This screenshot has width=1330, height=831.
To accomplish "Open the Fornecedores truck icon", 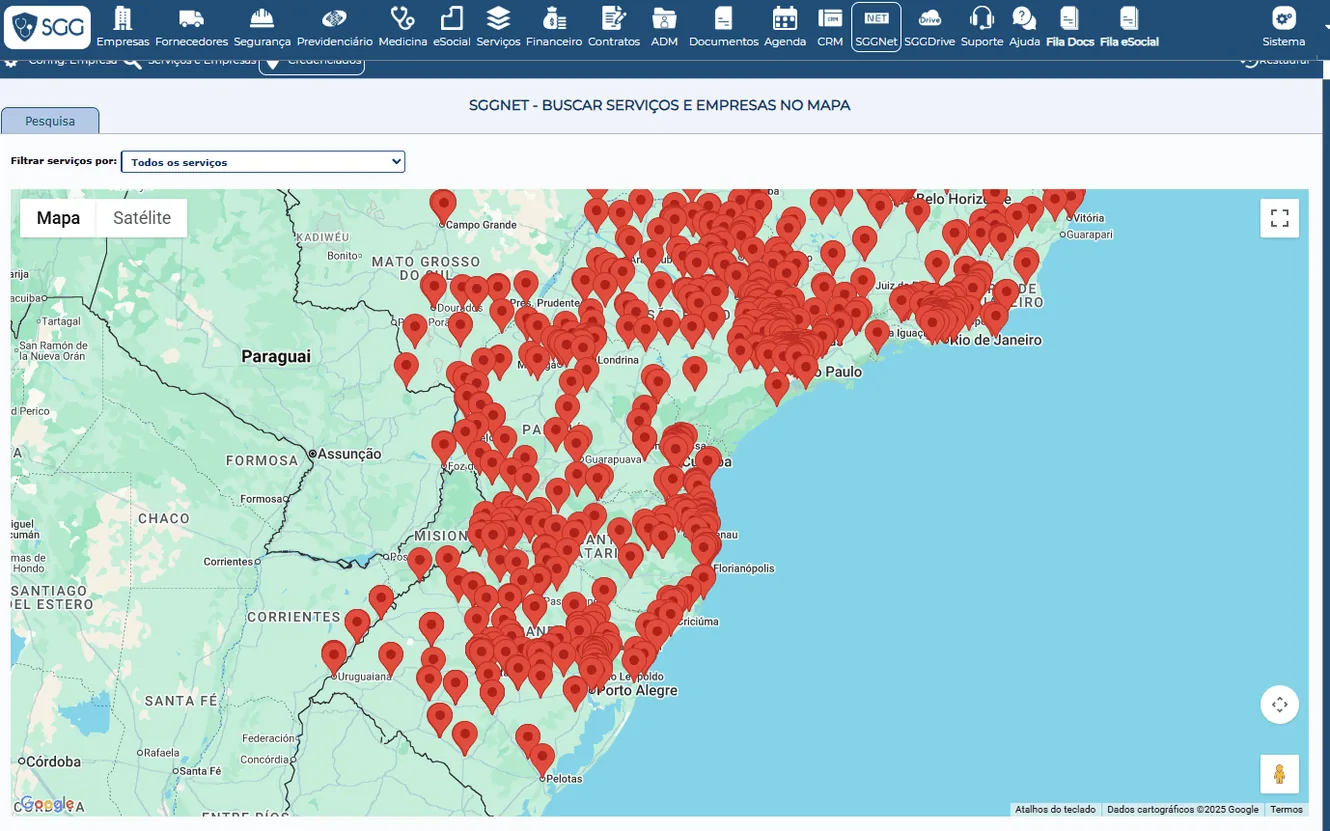I will pyautogui.click(x=191, y=19).
